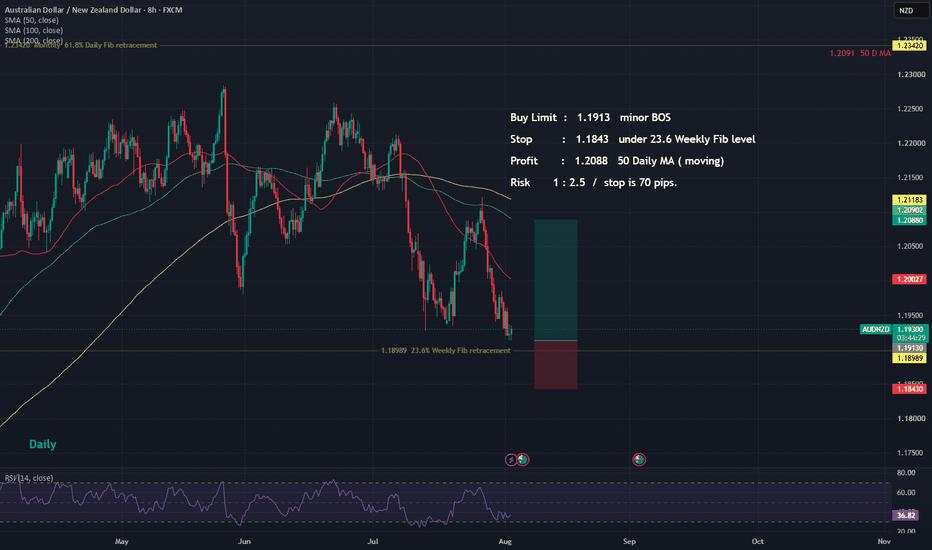Viewport: 932px width, 550px height.
Task: Click the 36.82 RSI value label
Action: pyautogui.click(x=906, y=516)
